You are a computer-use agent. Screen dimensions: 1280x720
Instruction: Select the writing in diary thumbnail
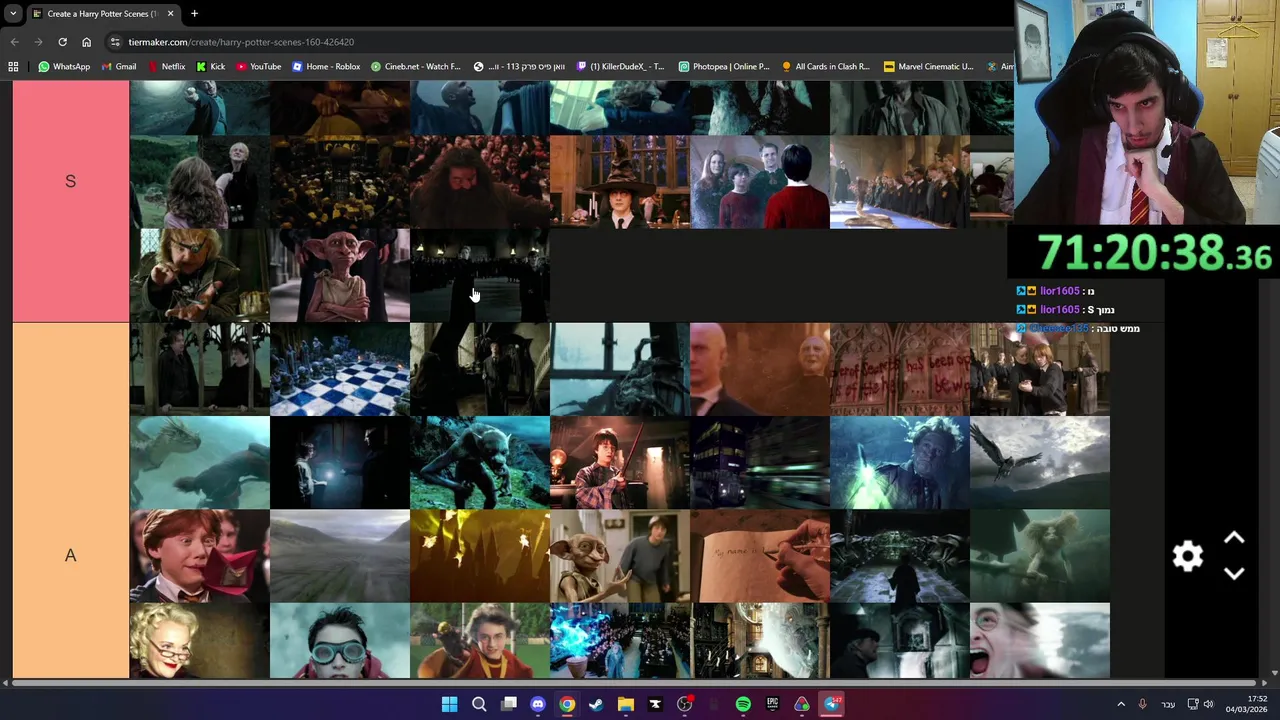pyautogui.click(x=760, y=556)
